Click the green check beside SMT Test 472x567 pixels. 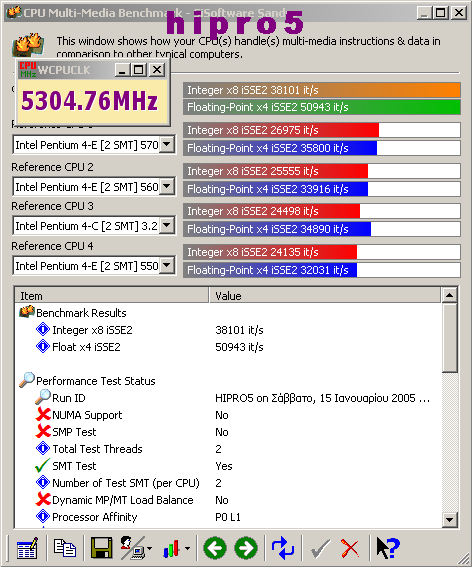[42, 465]
